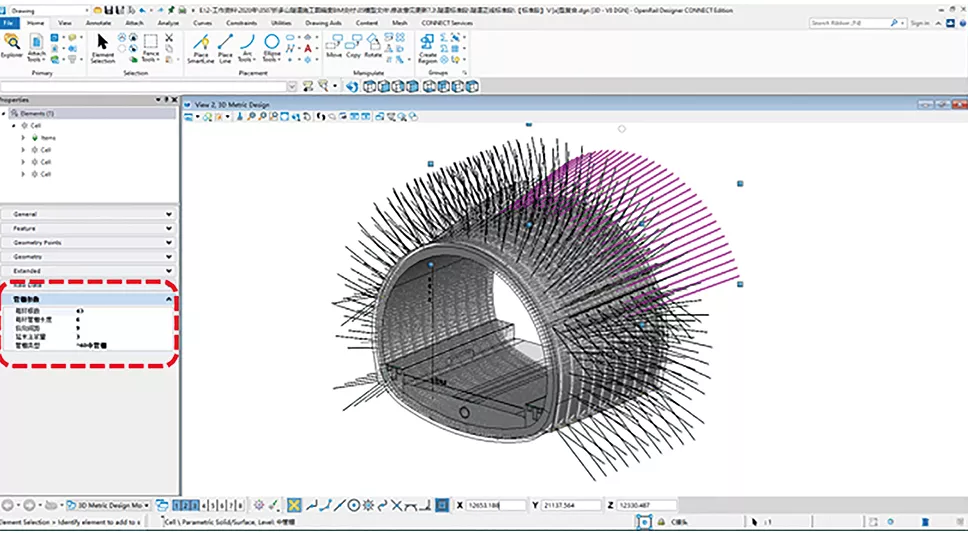Click the X coordinate input field
The height and width of the screenshot is (533, 968).
coord(496,505)
